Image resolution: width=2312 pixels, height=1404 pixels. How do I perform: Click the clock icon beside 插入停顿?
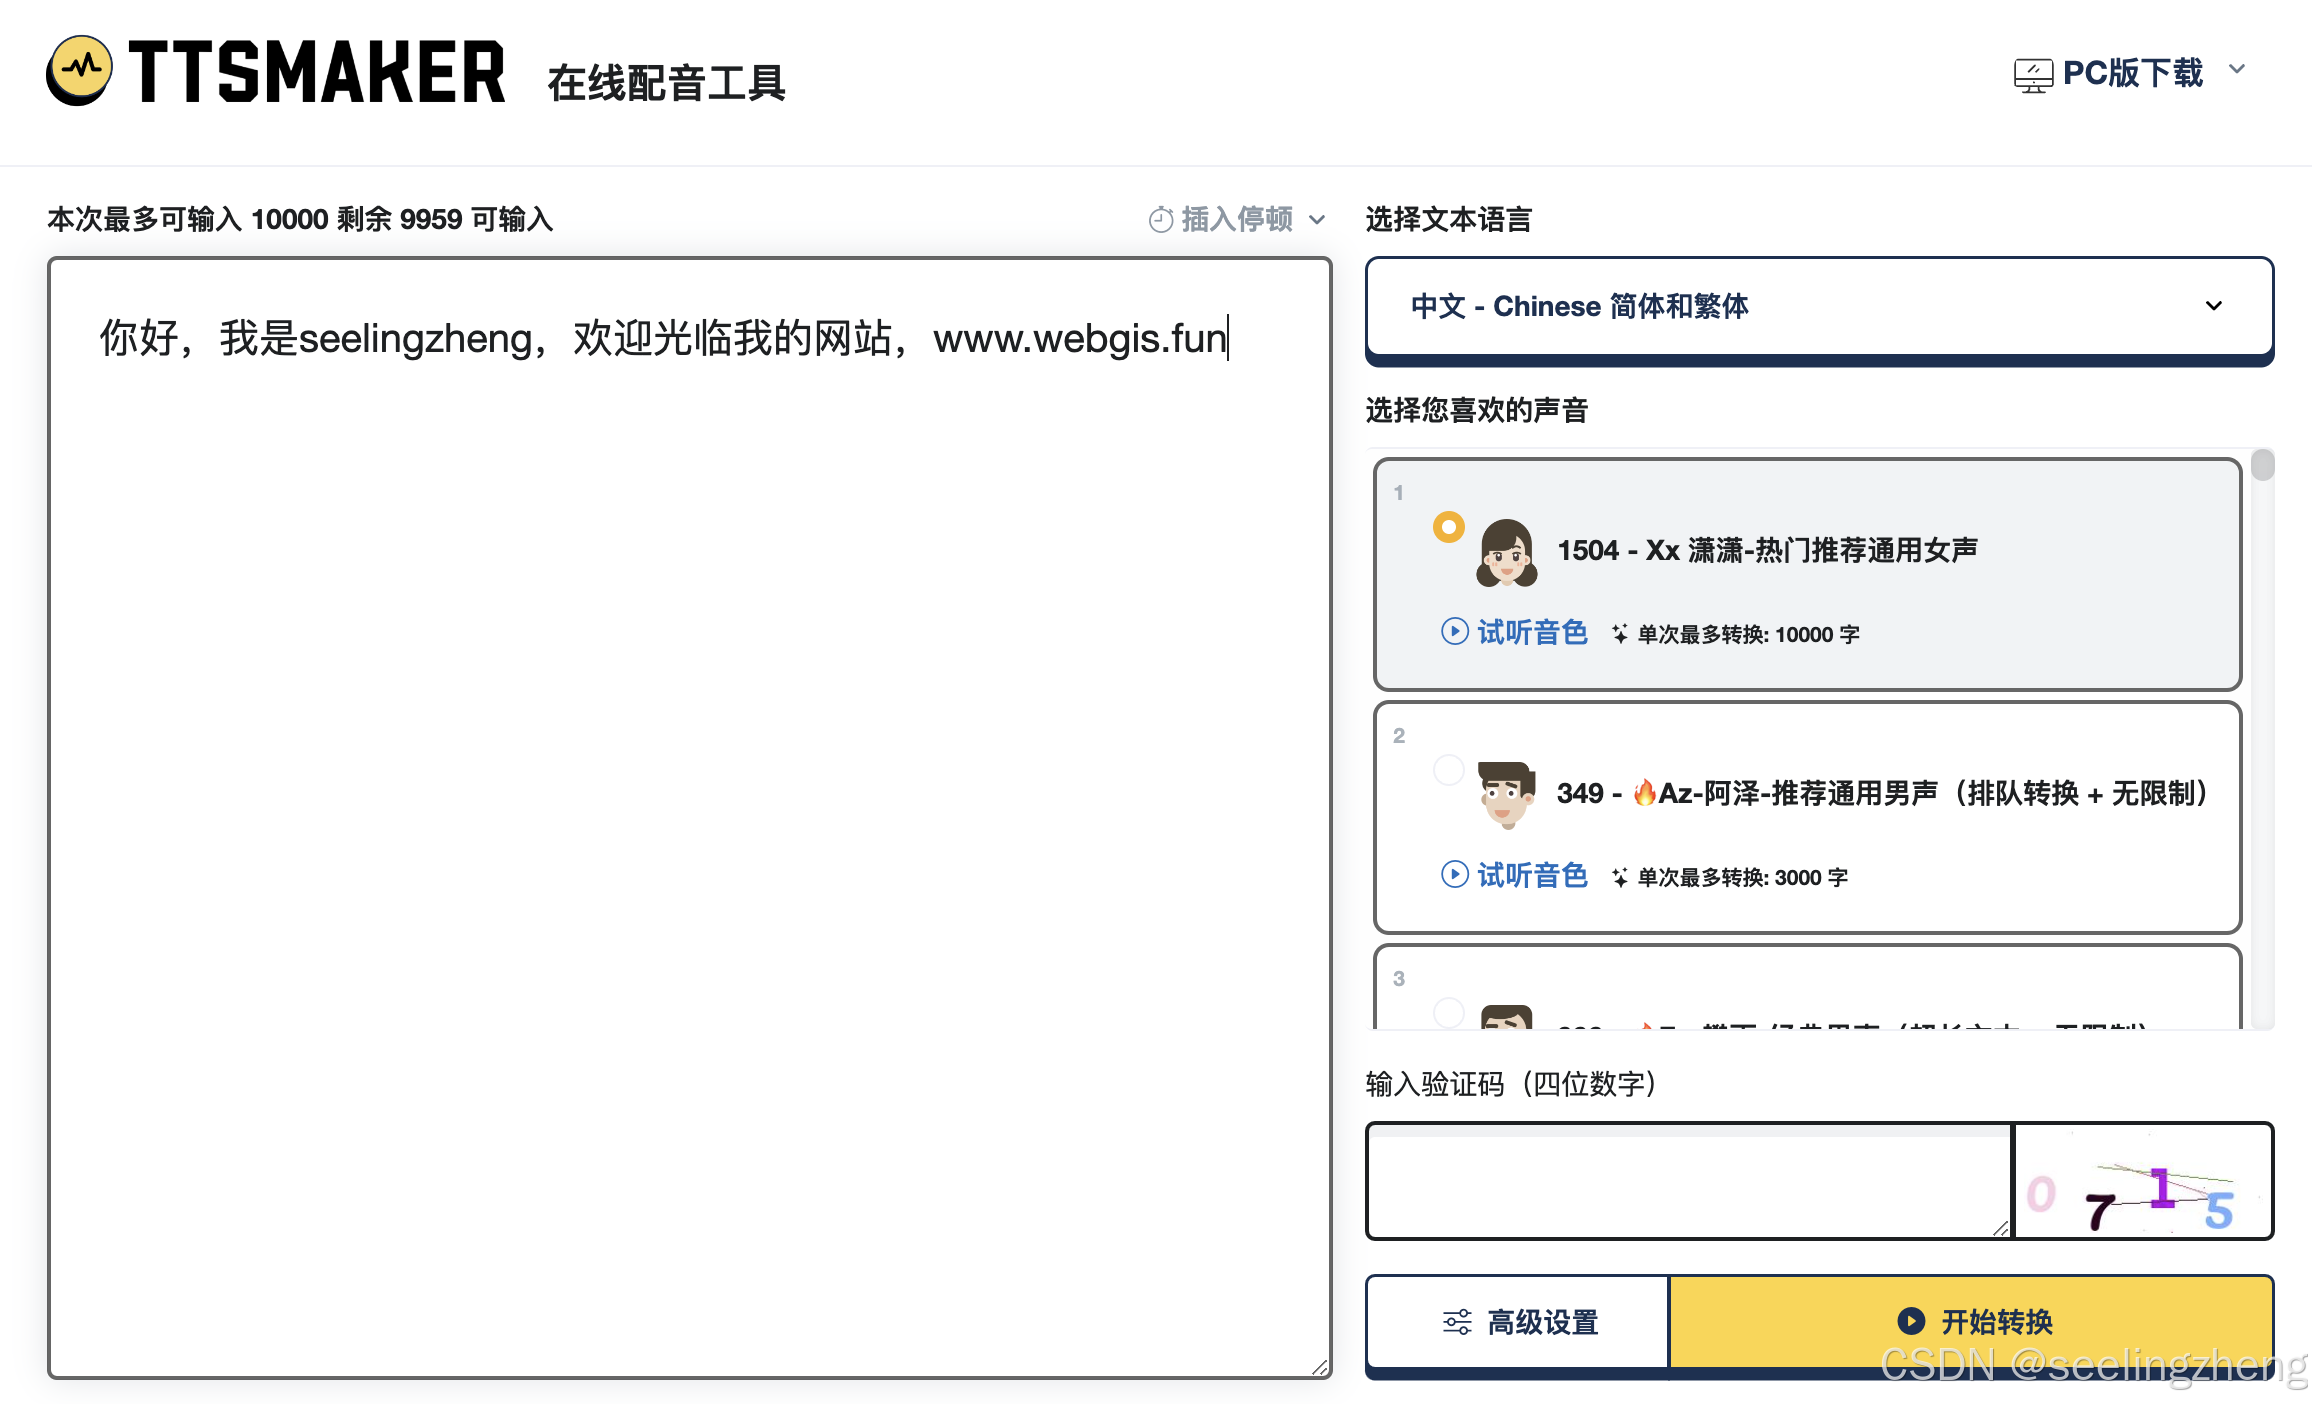(x=1160, y=219)
